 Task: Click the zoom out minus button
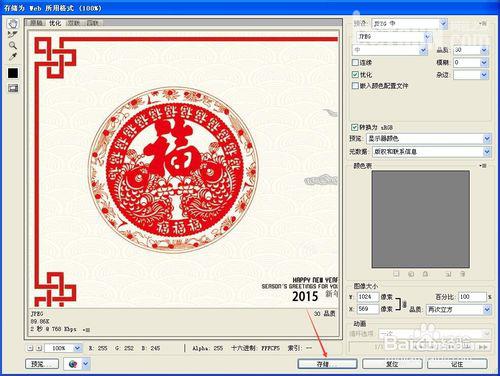[30, 348]
